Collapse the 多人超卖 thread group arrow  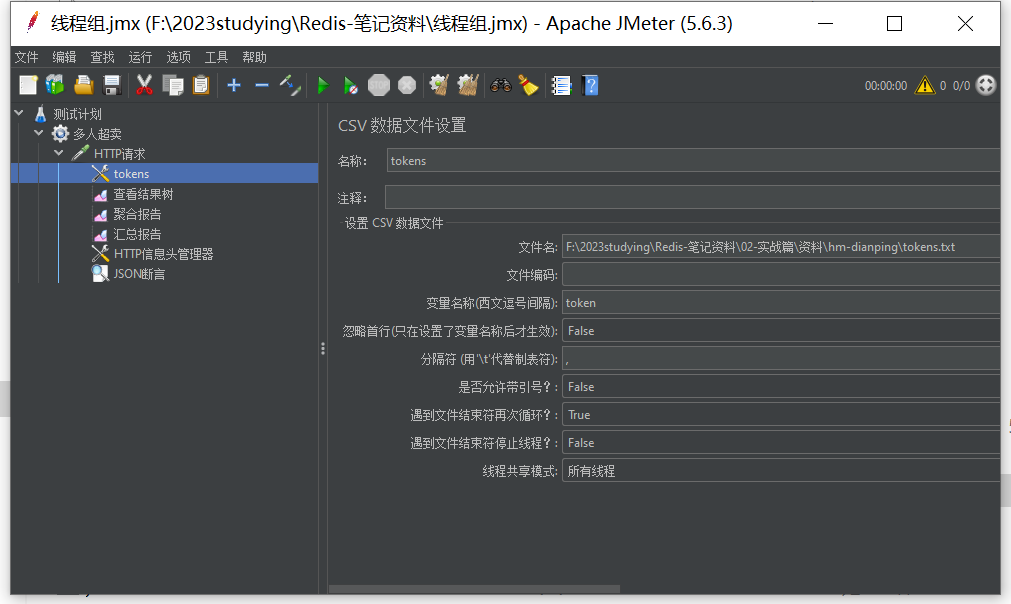[x=39, y=134]
